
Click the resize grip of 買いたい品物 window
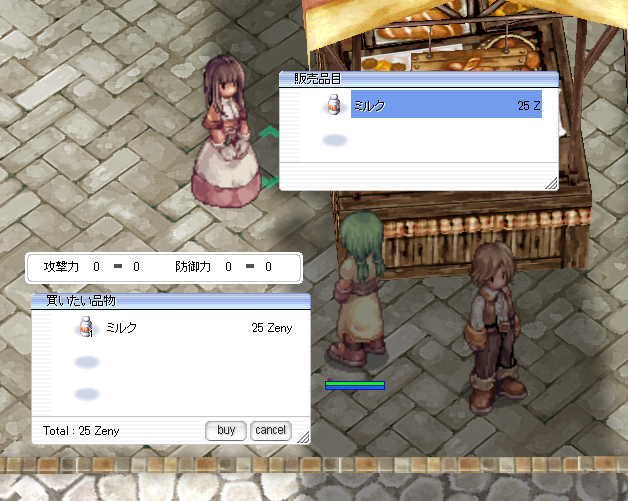[303, 437]
